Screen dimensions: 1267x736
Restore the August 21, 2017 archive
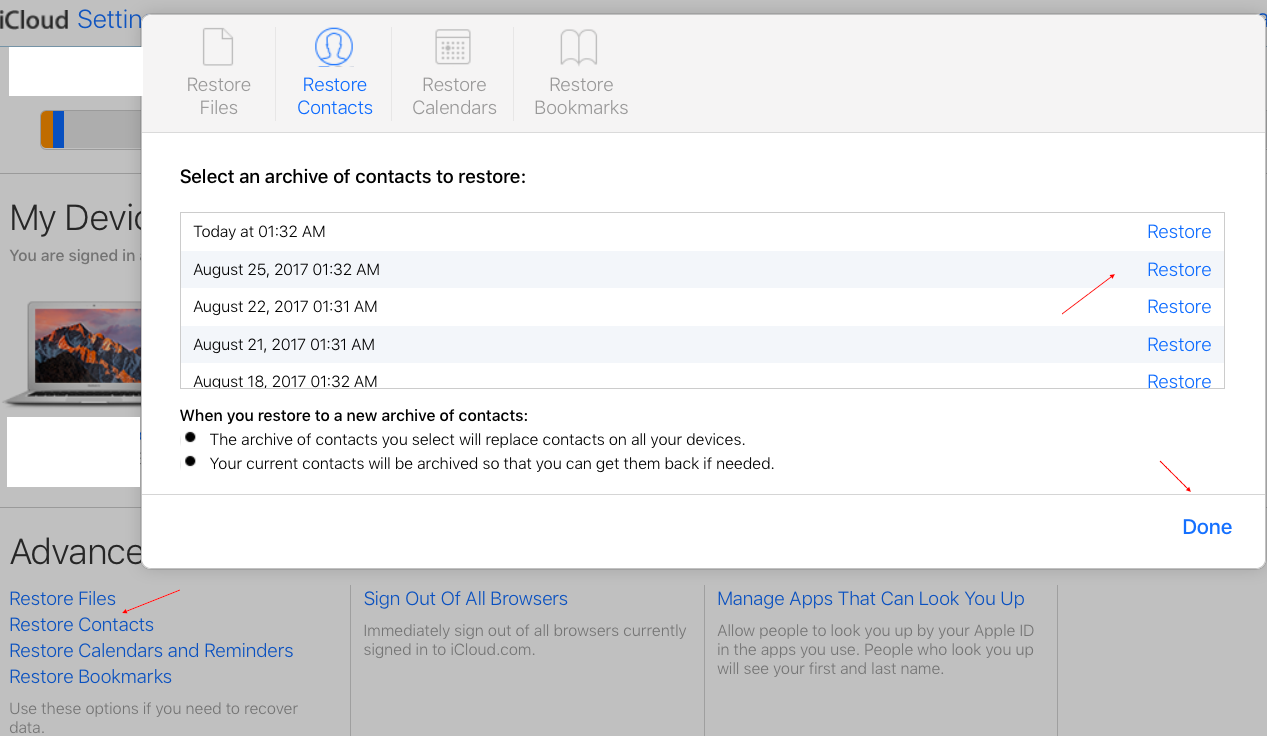click(x=1178, y=345)
